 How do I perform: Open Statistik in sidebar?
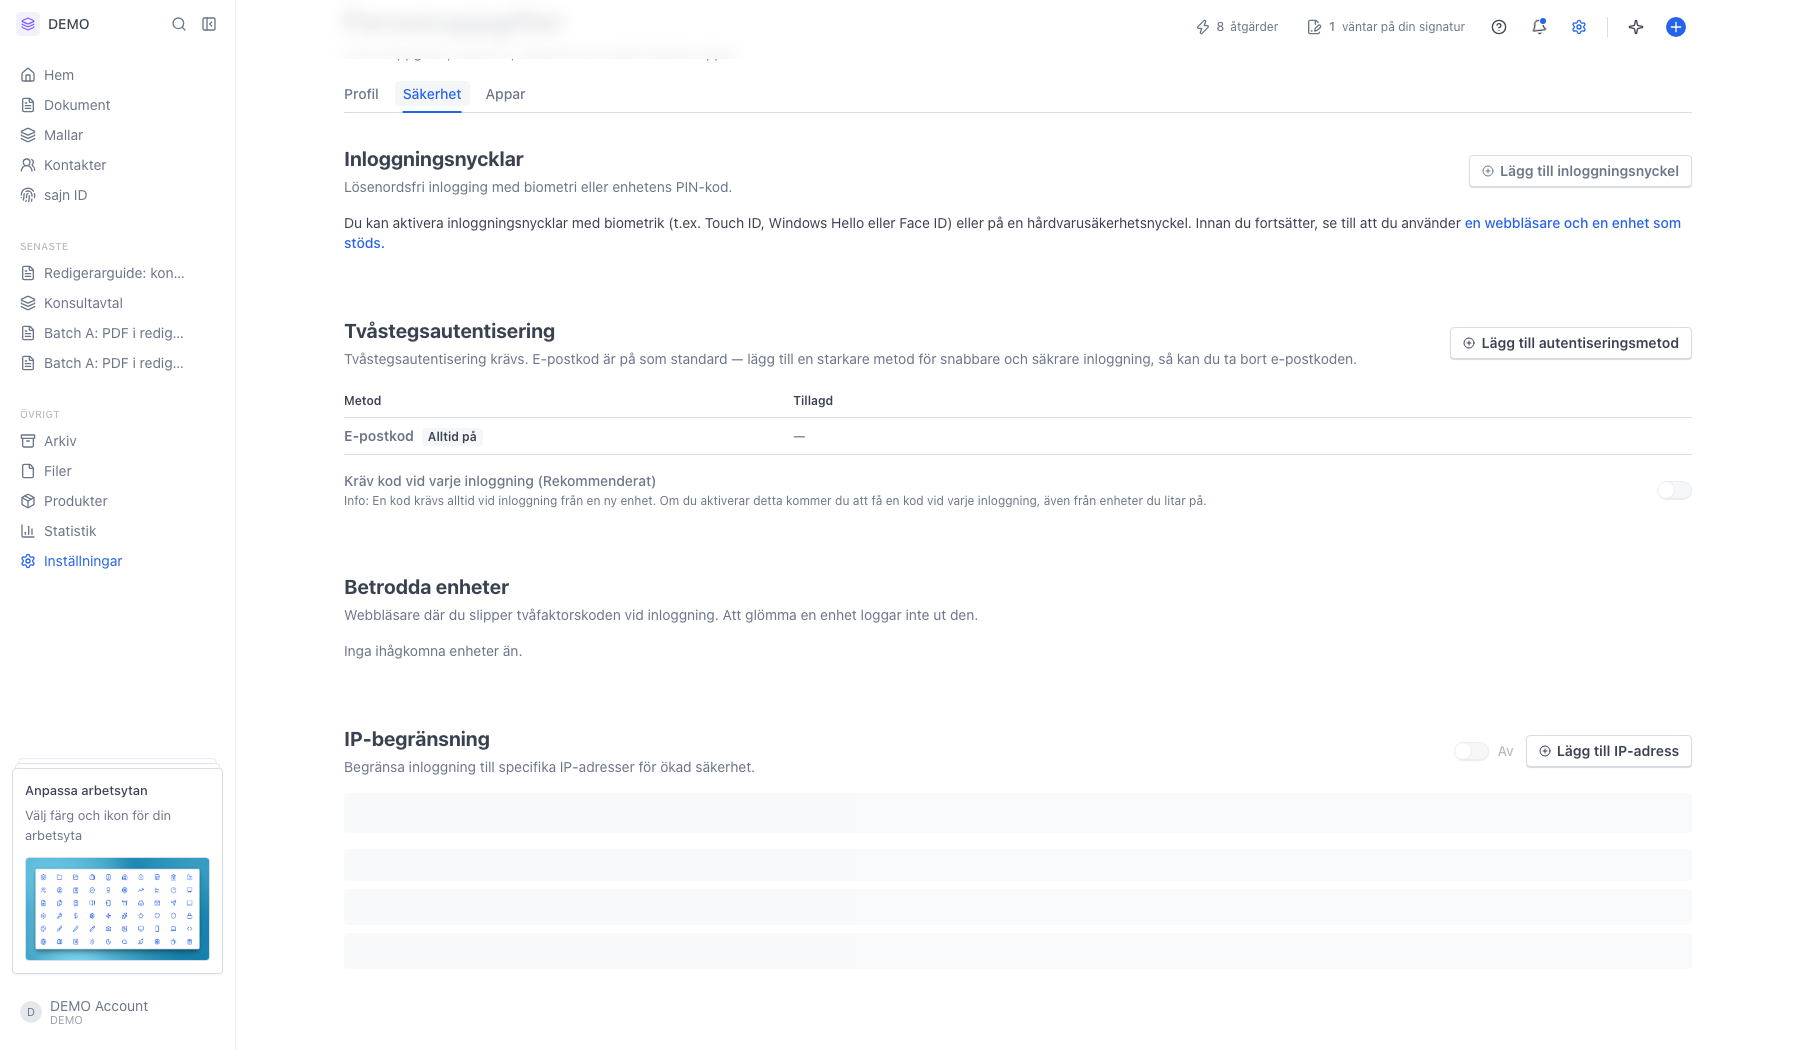click(117, 531)
